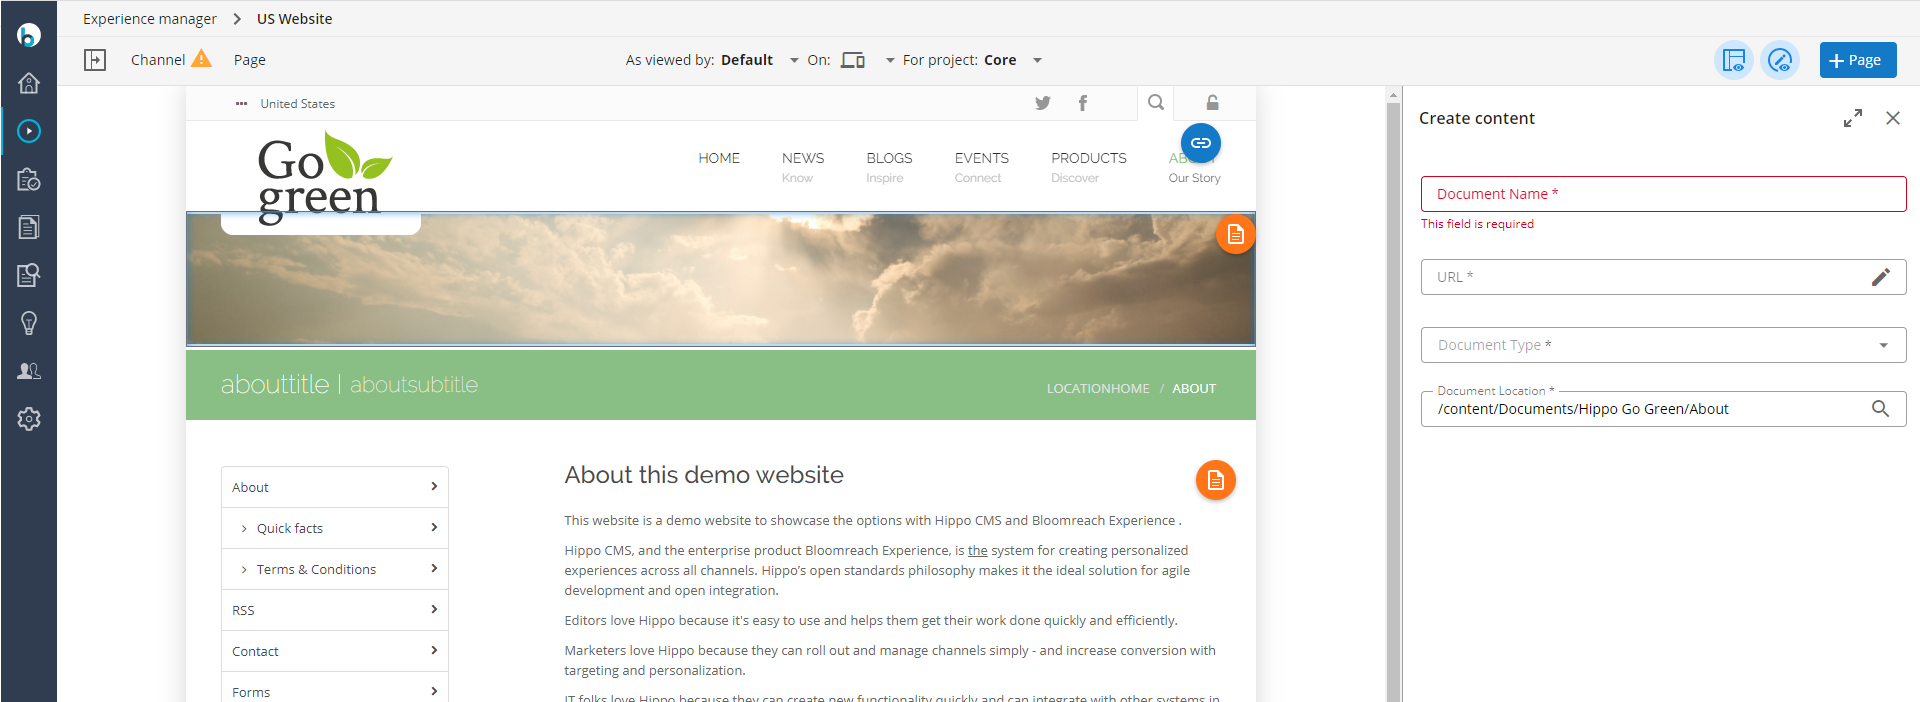Open the settings gear in left sidebar
This screenshot has width=1920, height=702.
tap(29, 419)
